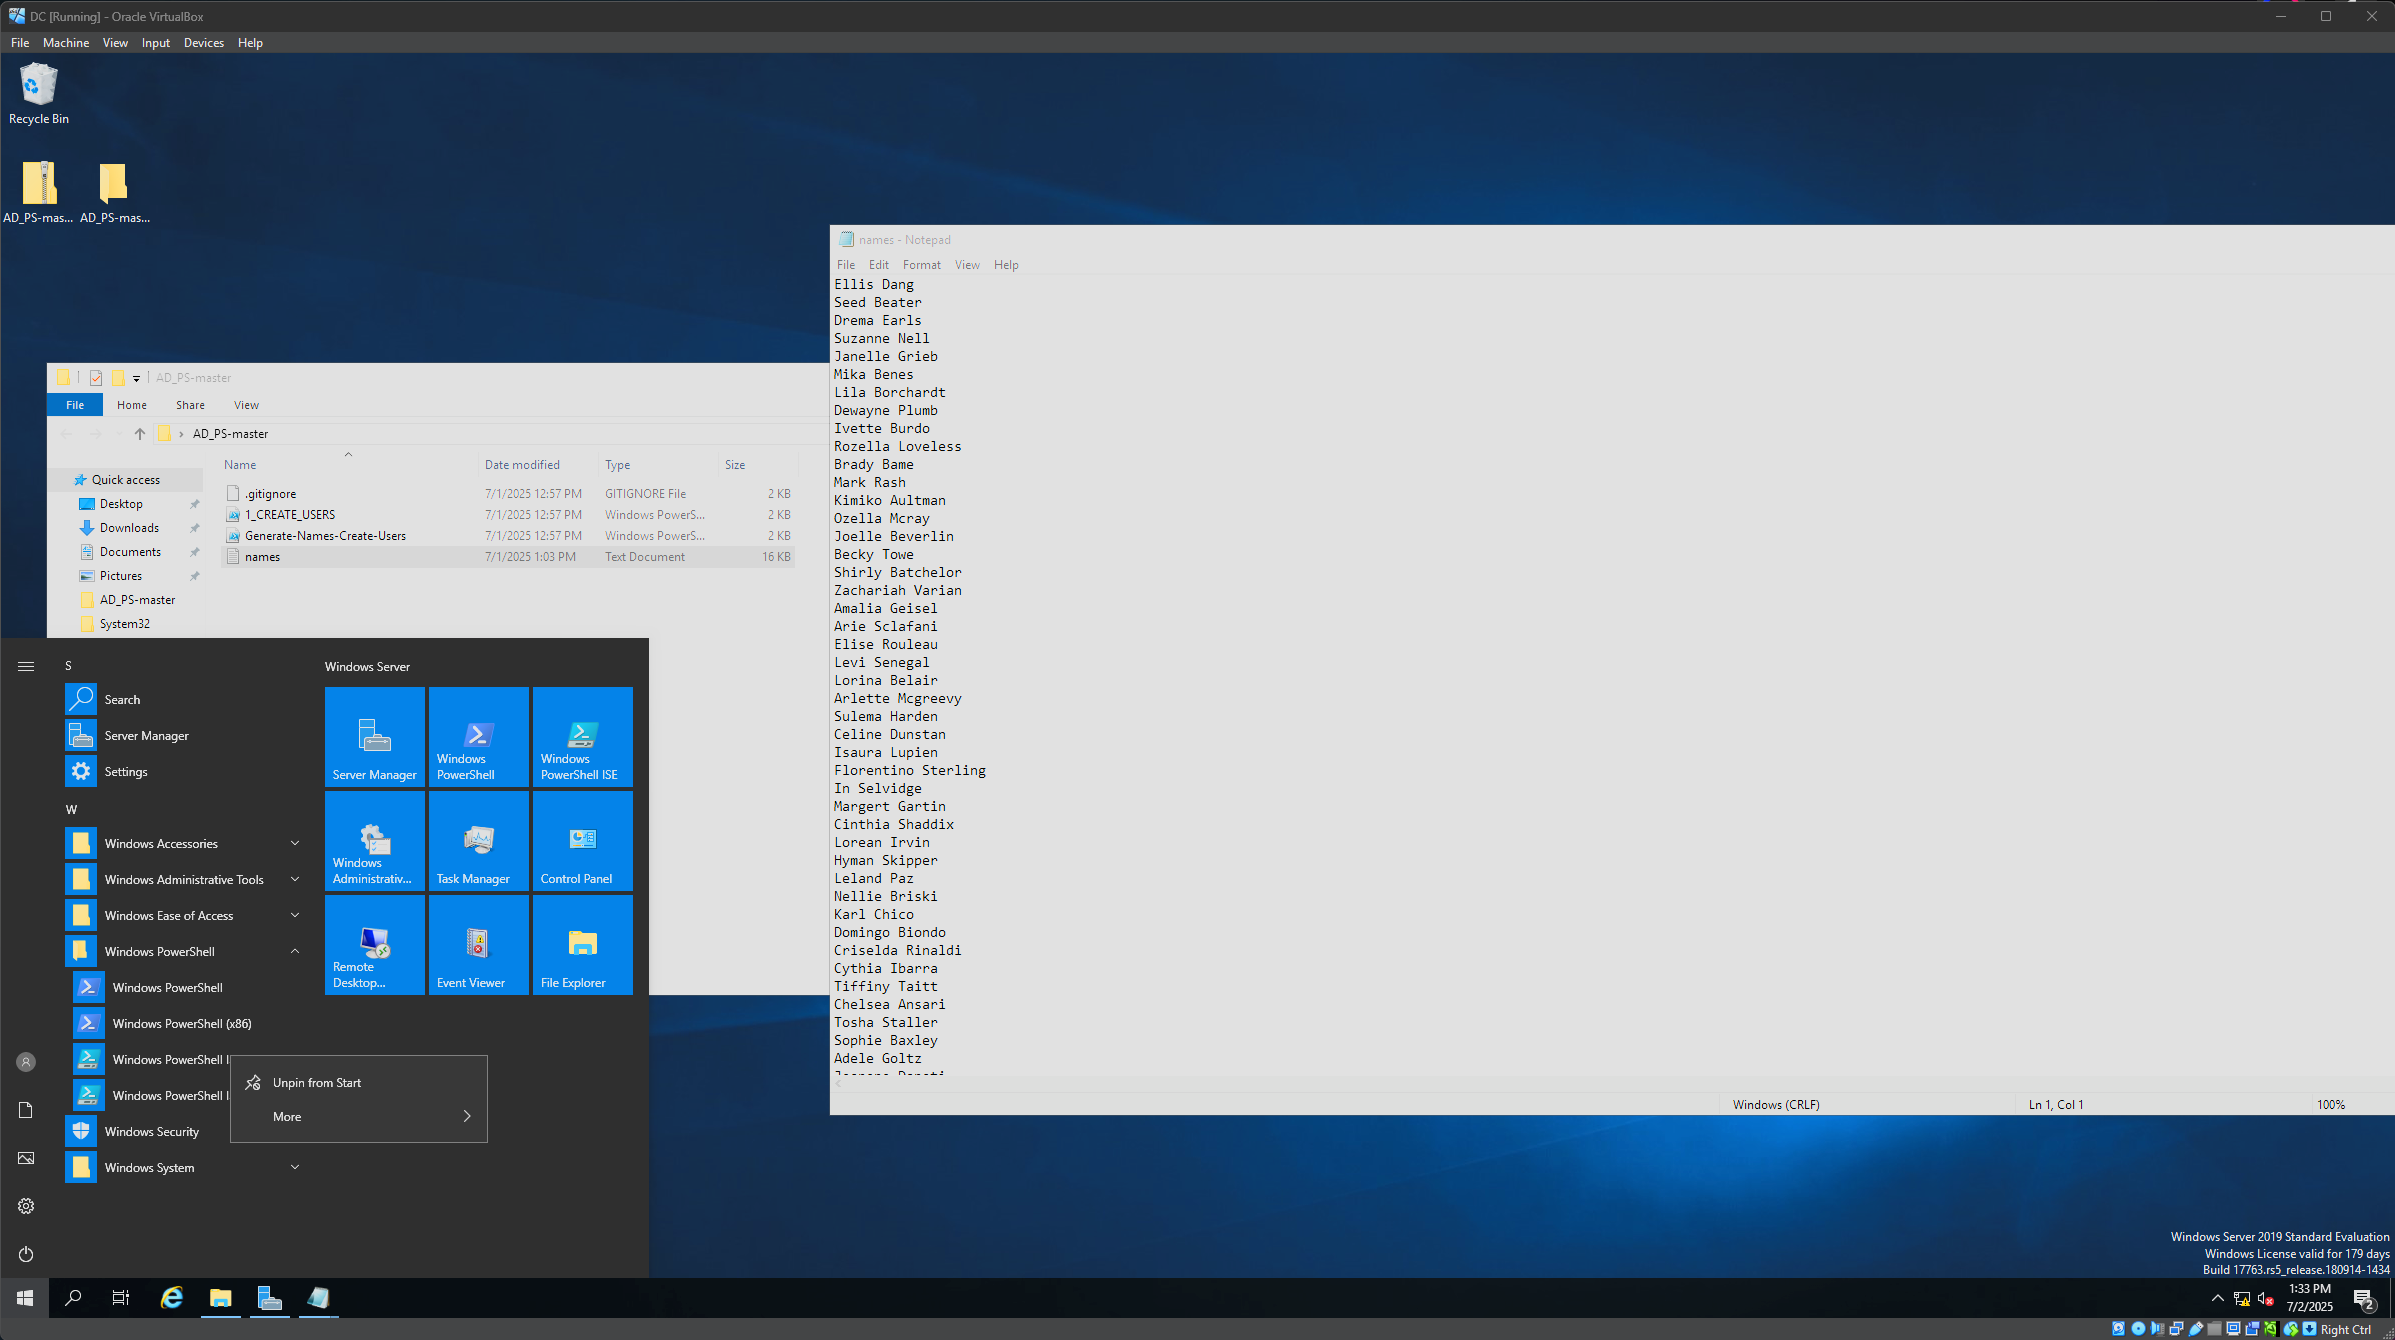Image resolution: width=2395 pixels, height=1340 pixels.
Task: Click the name Florentino Sterling in Notepad
Action: tap(910, 770)
